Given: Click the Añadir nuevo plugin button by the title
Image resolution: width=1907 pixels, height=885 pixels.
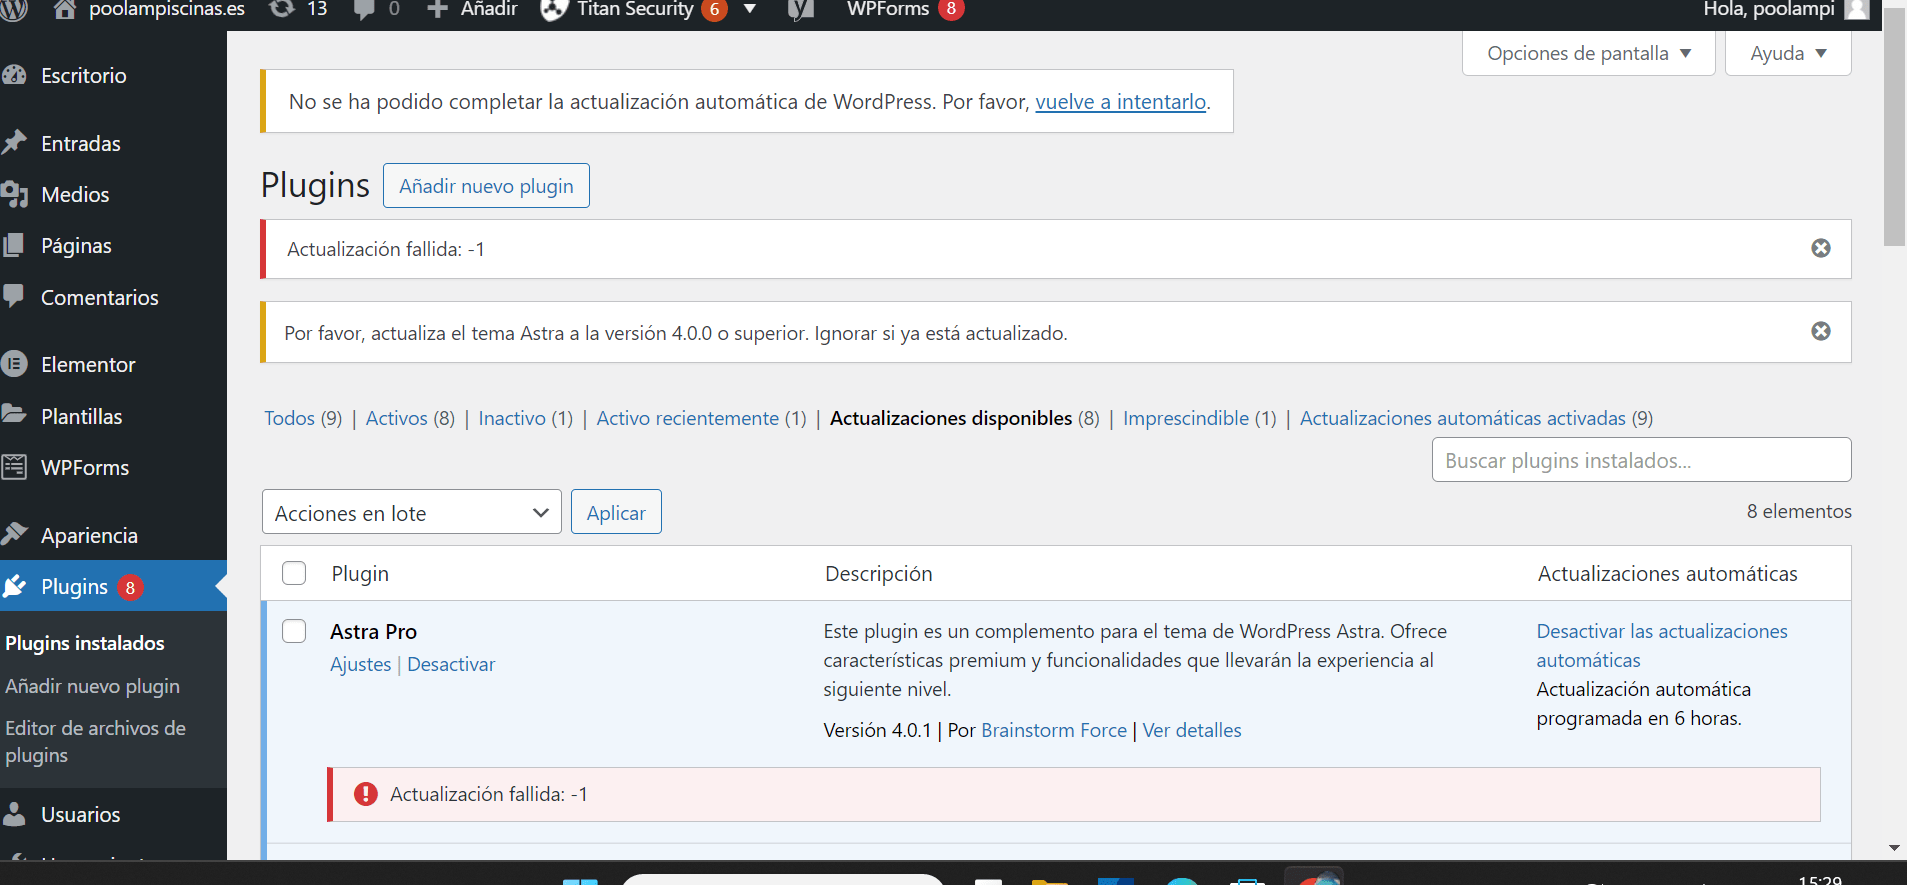Looking at the screenshot, I should pyautogui.click(x=486, y=186).
